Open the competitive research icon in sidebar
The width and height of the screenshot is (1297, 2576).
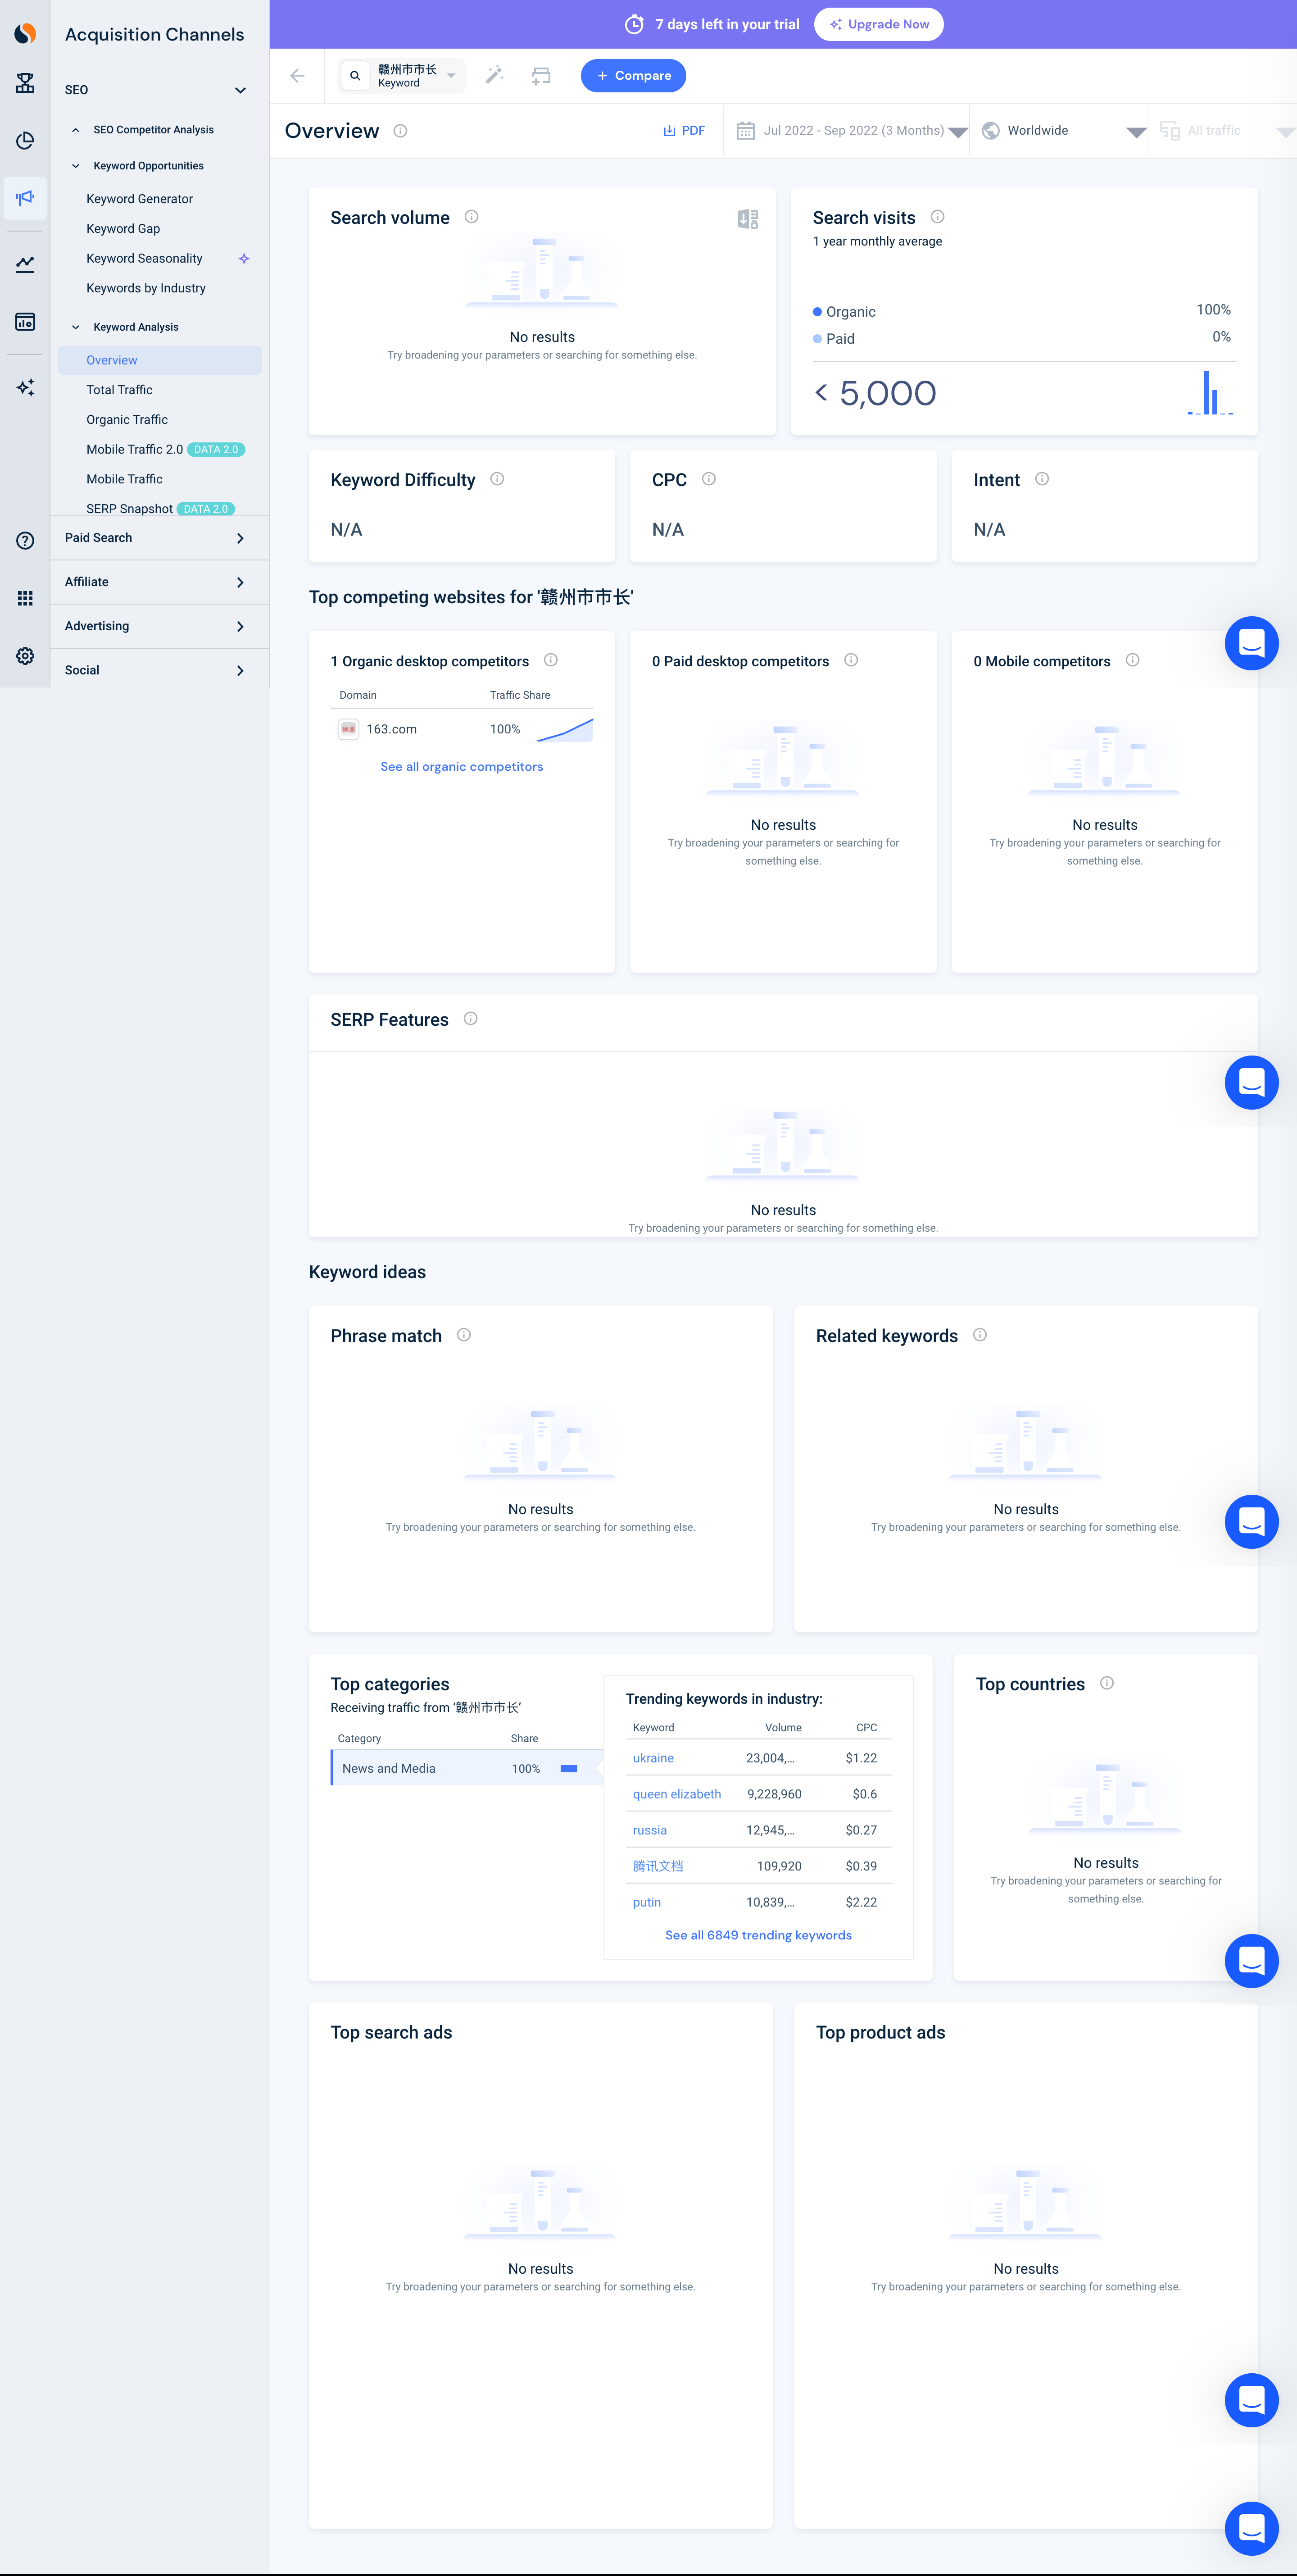coord(25,83)
